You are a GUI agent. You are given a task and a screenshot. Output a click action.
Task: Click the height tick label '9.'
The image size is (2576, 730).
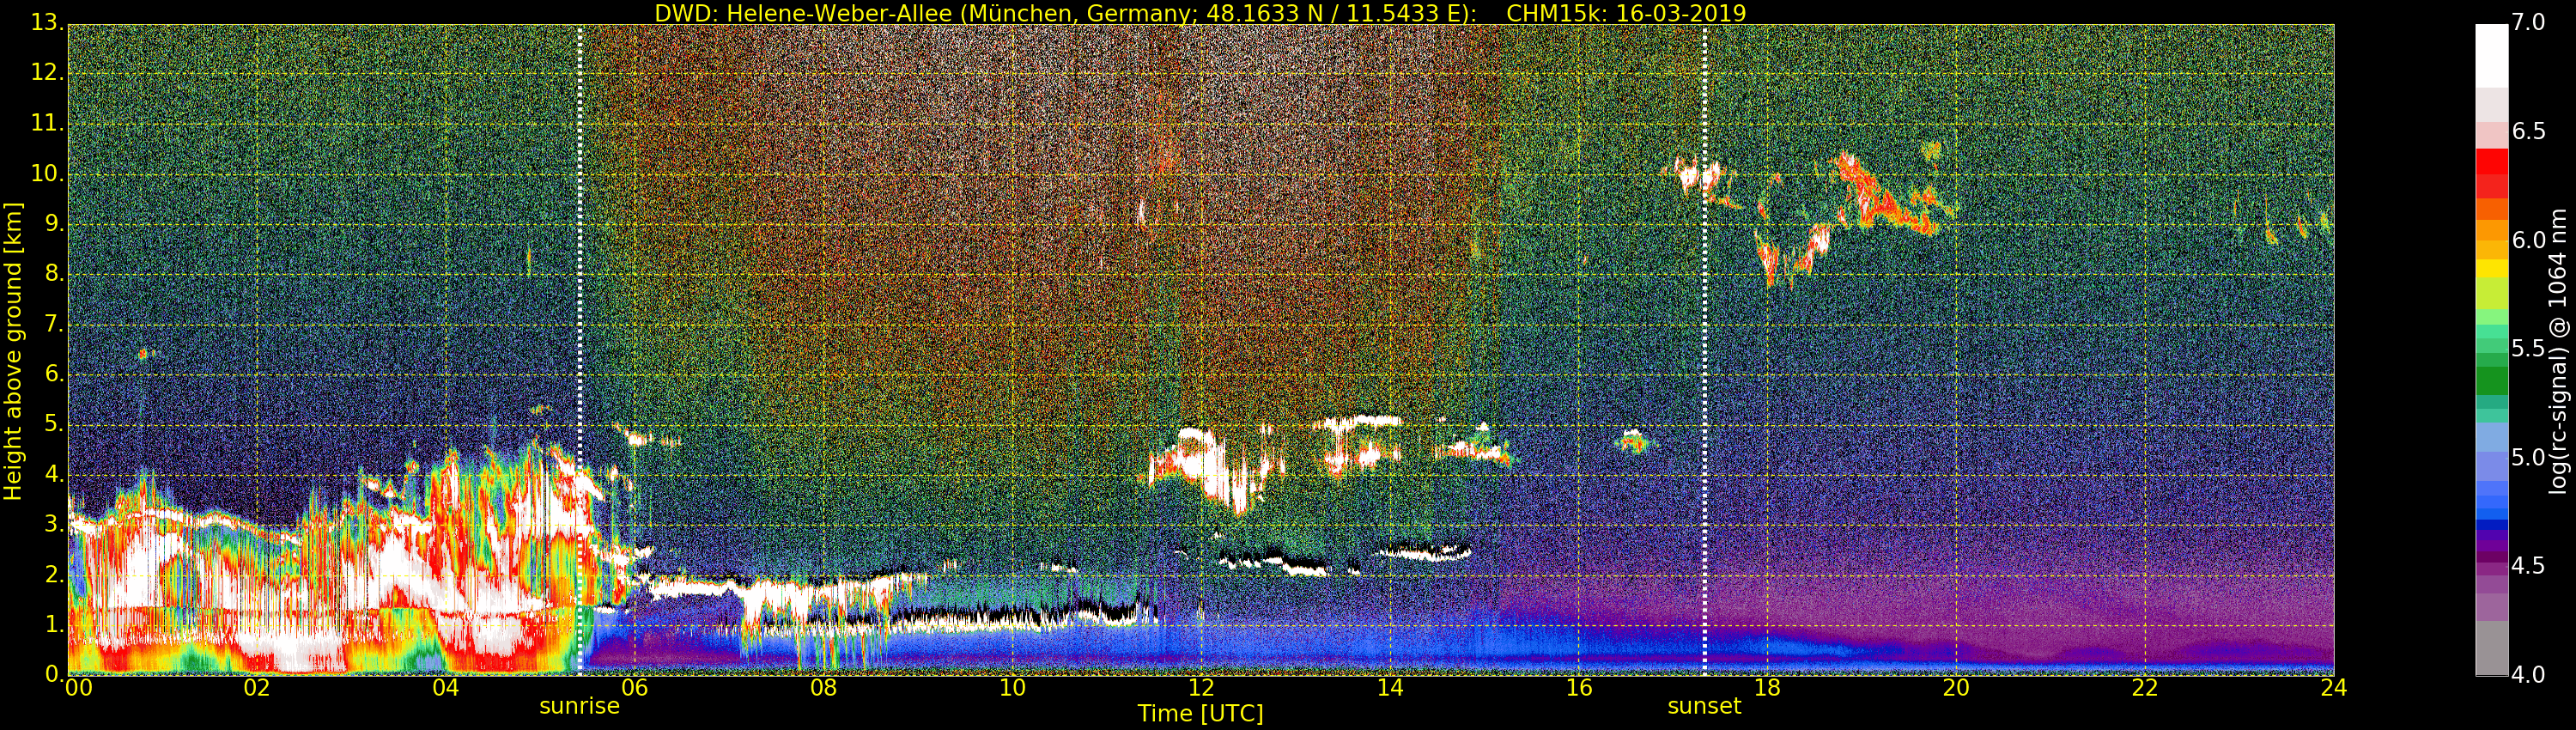(53, 224)
